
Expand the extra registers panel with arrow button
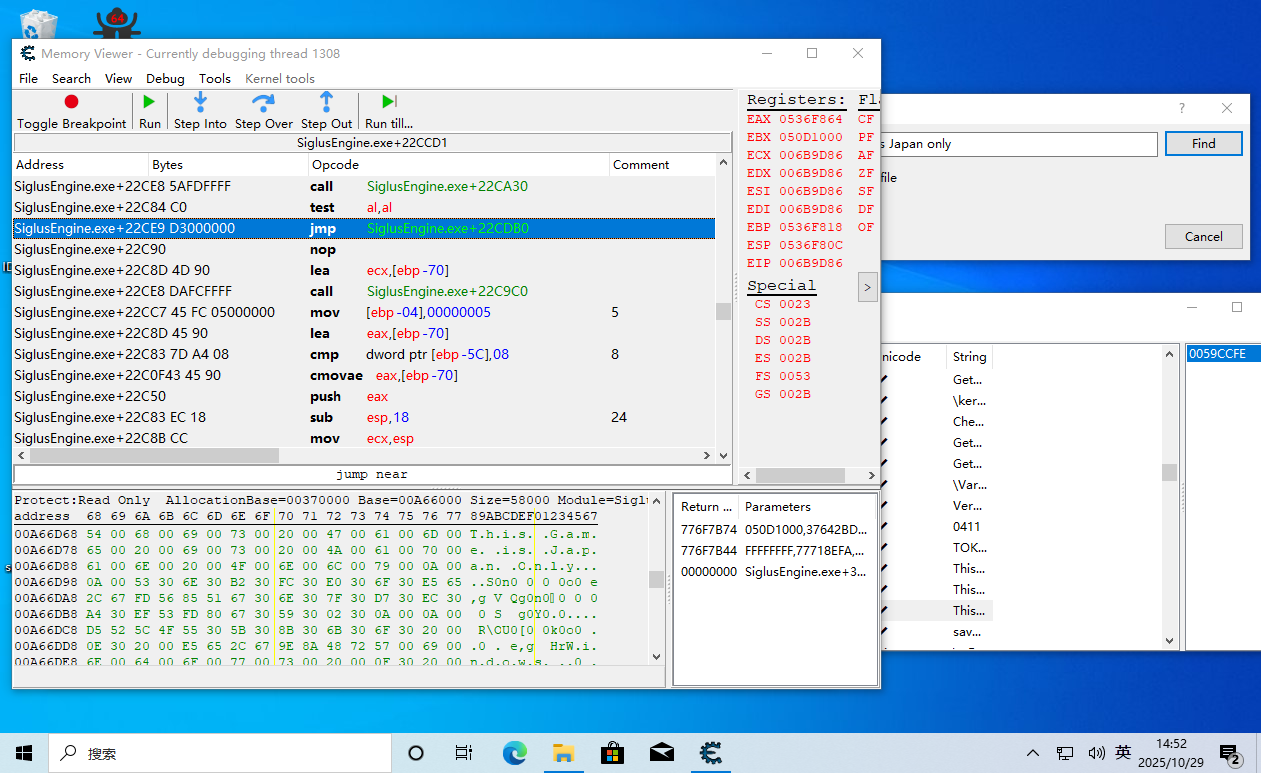[867, 288]
